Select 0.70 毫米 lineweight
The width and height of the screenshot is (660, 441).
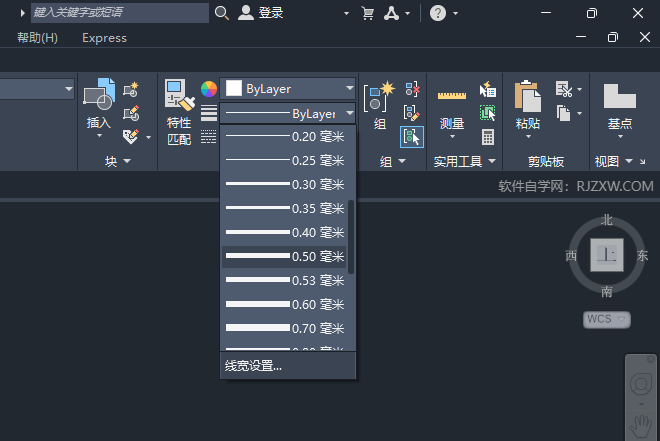284,328
